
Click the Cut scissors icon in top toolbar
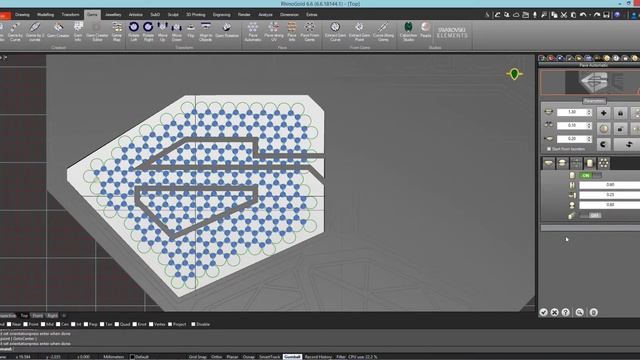(x=564, y=15)
